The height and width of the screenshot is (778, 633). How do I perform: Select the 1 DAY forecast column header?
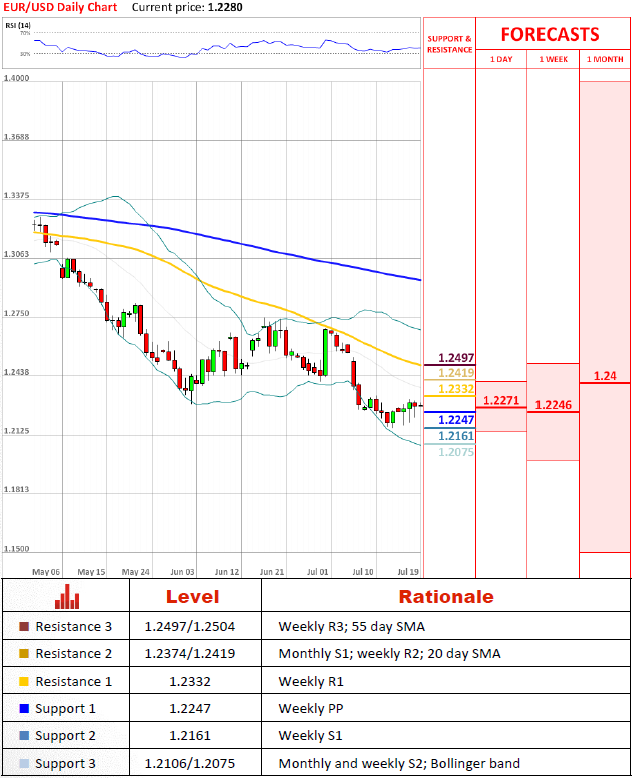pyautogui.click(x=501, y=59)
